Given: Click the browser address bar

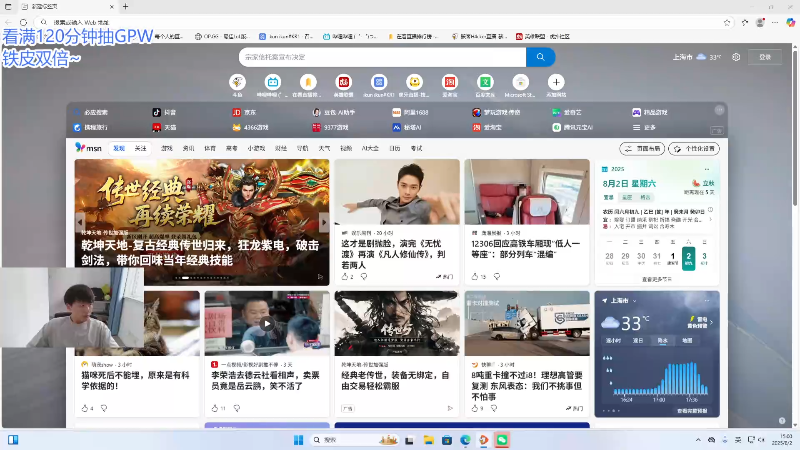Looking at the screenshot, I should pyautogui.click(x=383, y=22).
